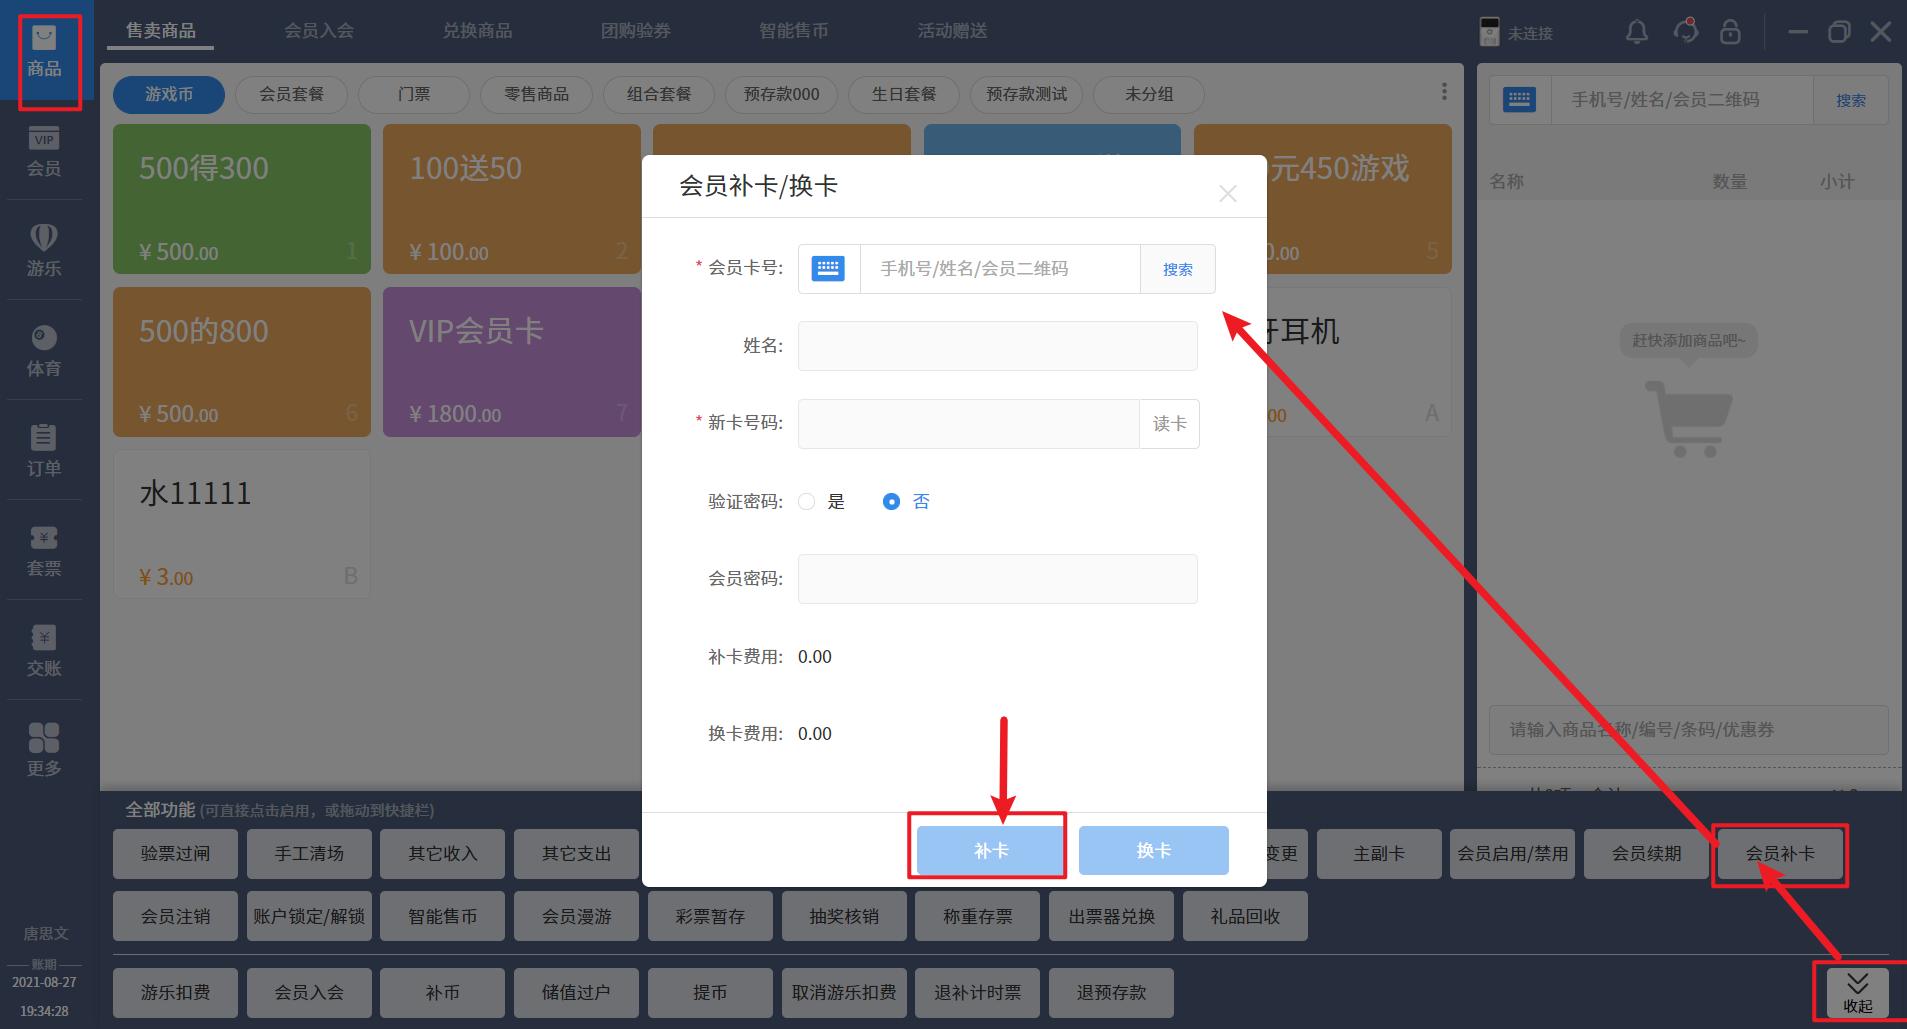1907x1029 pixels.
Task: Open the 交账 sidebar section
Action: (44, 651)
